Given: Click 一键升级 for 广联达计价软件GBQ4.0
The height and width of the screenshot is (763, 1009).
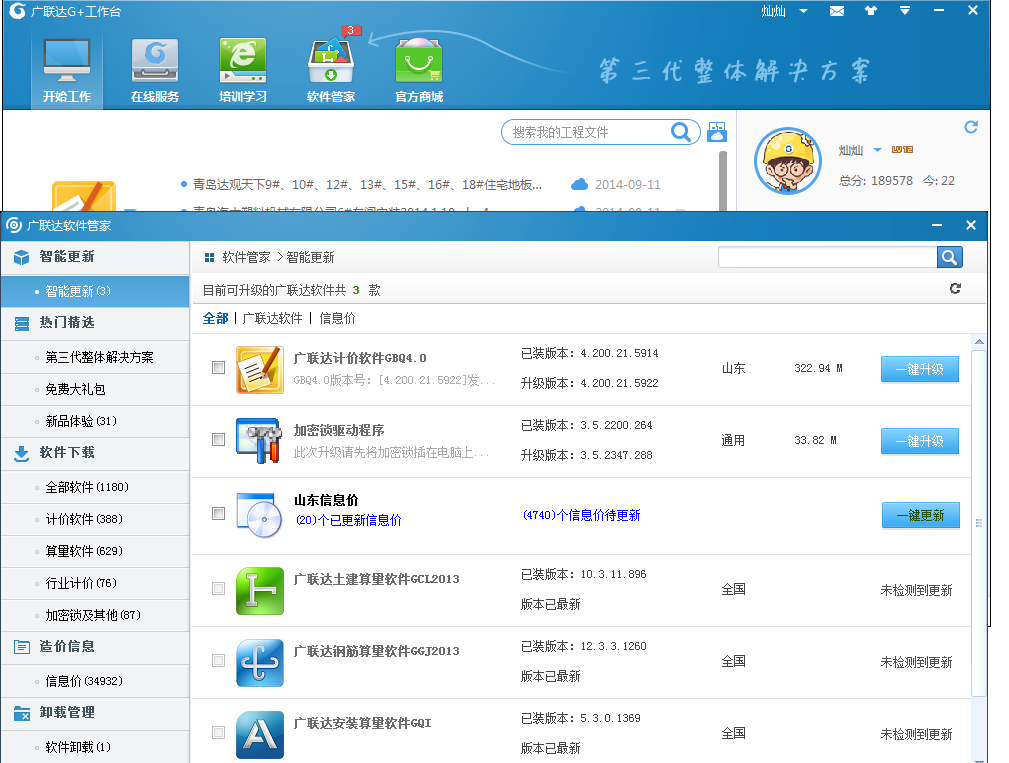Looking at the screenshot, I should coord(919,369).
